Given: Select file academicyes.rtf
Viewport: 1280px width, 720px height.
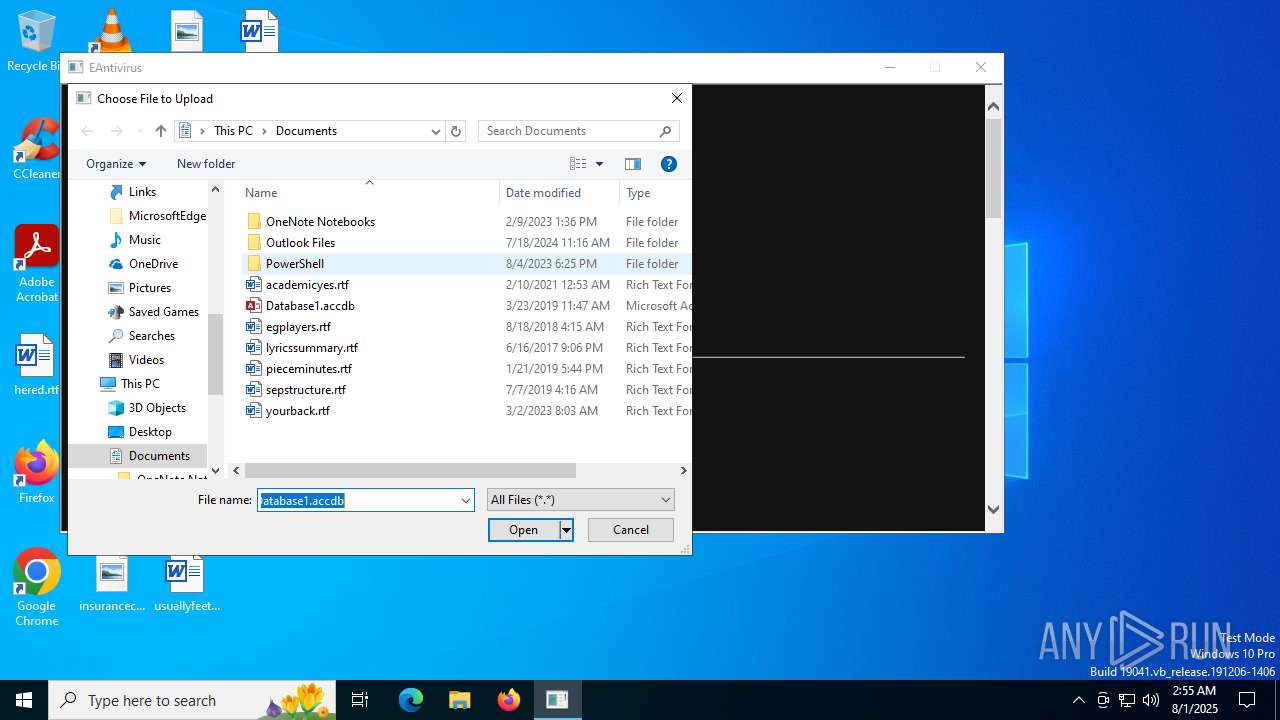Looking at the screenshot, I should pyautogui.click(x=307, y=285).
